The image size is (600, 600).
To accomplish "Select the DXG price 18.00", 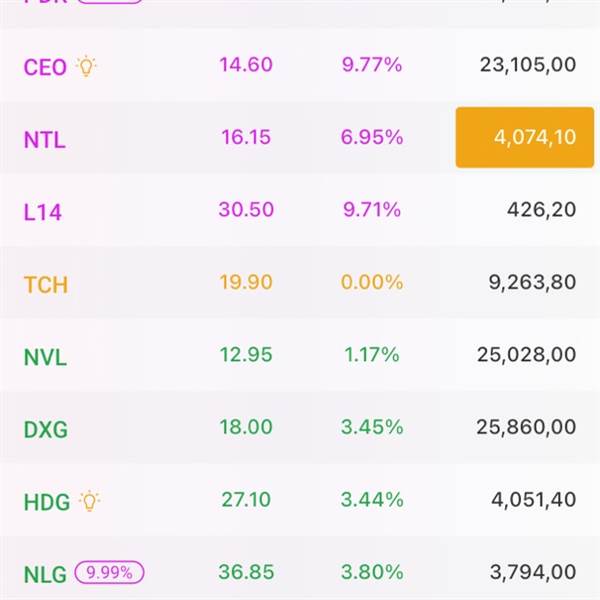I will [246, 427].
